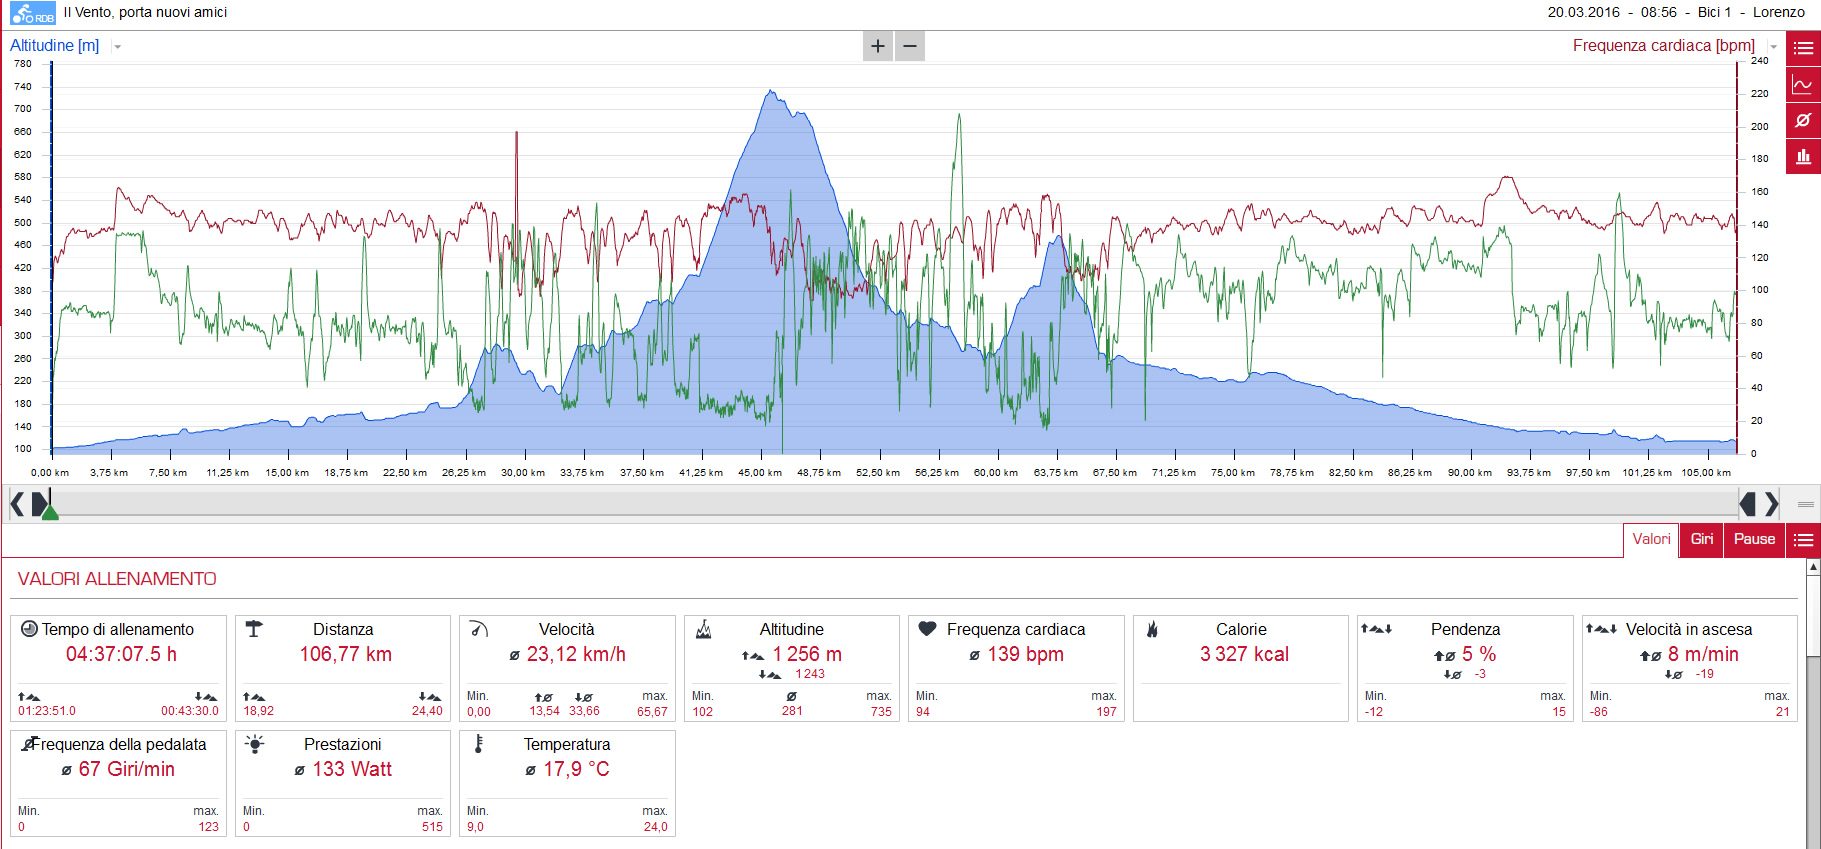Click the downhill time 00:43:30.0
Image resolution: width=1821 pixels, height=849 pixels.
click(190, 712)
